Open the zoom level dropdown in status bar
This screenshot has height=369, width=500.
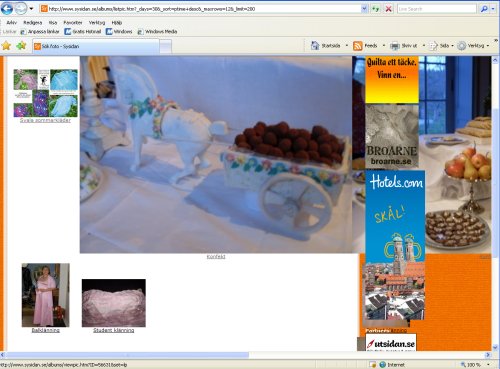tap(488, 365)
